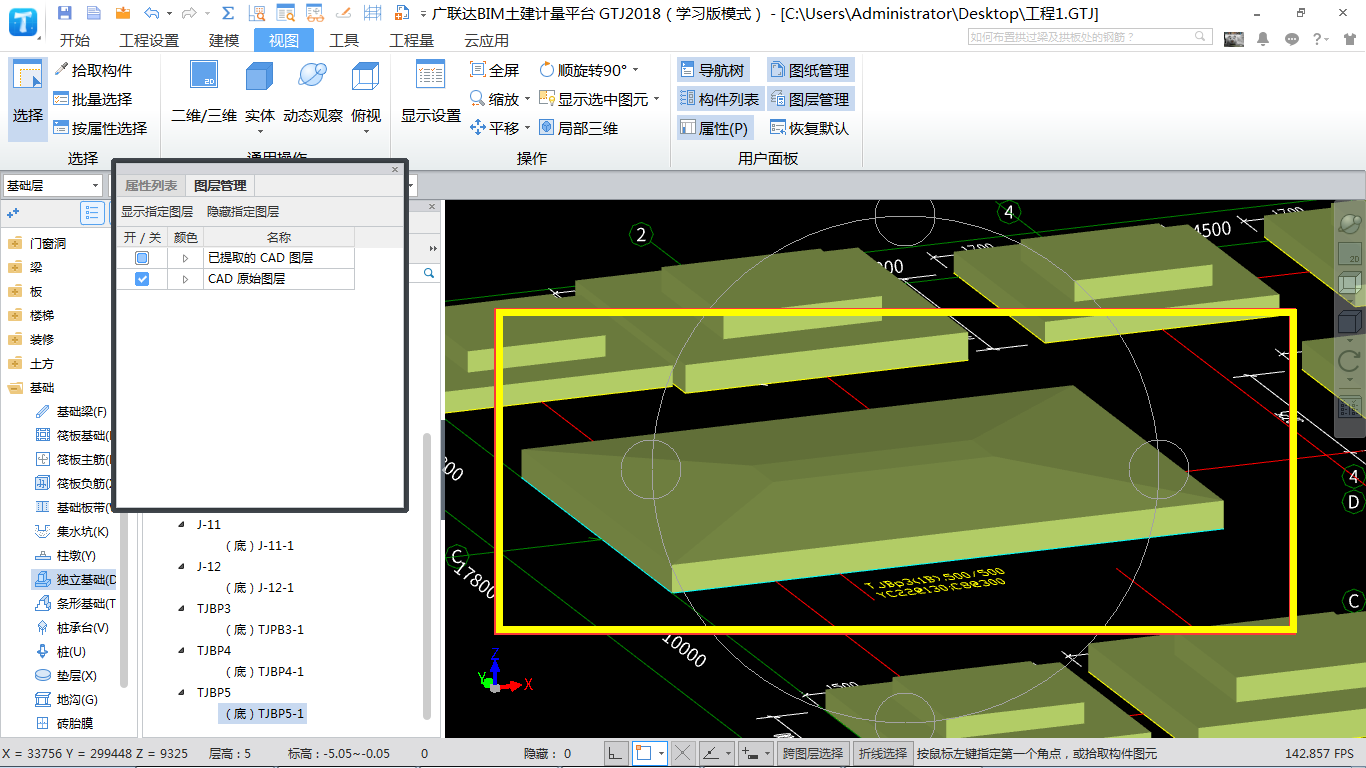Expand CAD 原始图层 row arrow
Viewport: 1366px width, 768px height.
(185, 279)
